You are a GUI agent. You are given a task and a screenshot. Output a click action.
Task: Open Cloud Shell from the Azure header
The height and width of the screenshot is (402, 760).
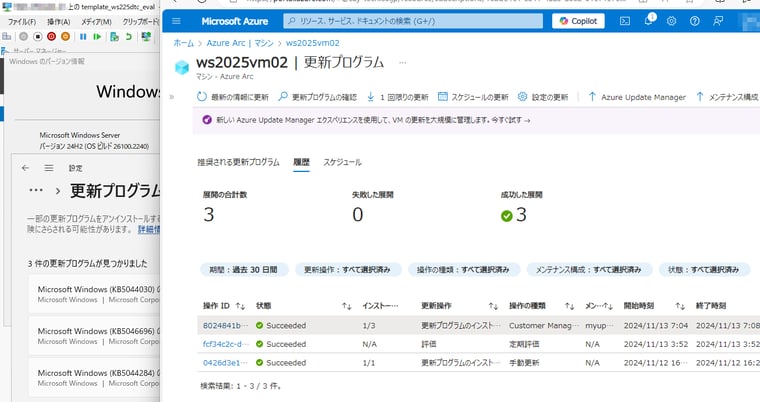click(625, 21)
